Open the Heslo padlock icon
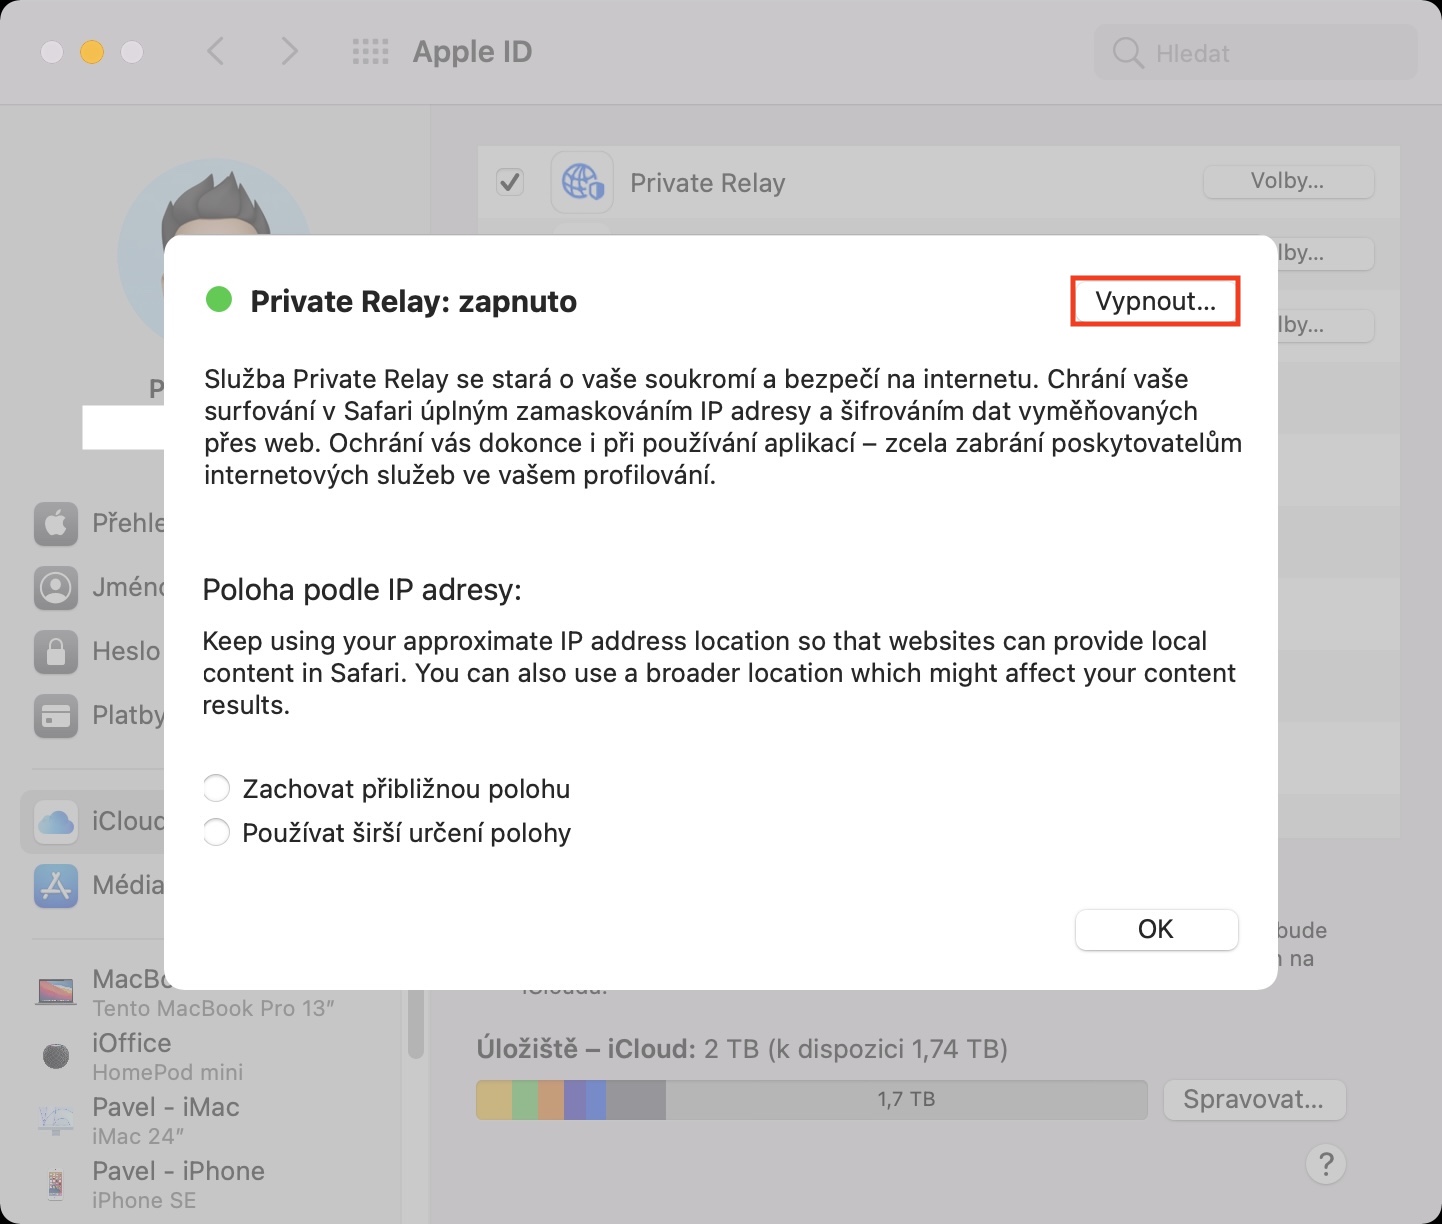 (x=56, y=651)
